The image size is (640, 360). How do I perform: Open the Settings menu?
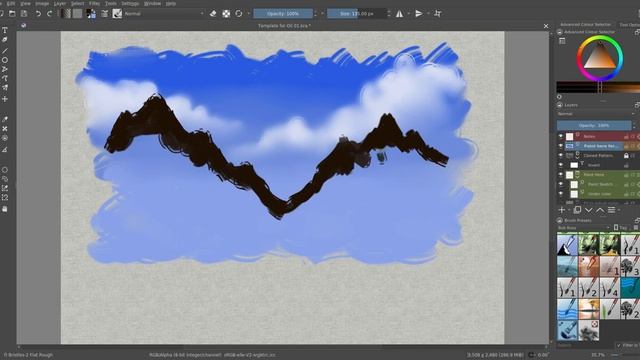pos(130,3)
